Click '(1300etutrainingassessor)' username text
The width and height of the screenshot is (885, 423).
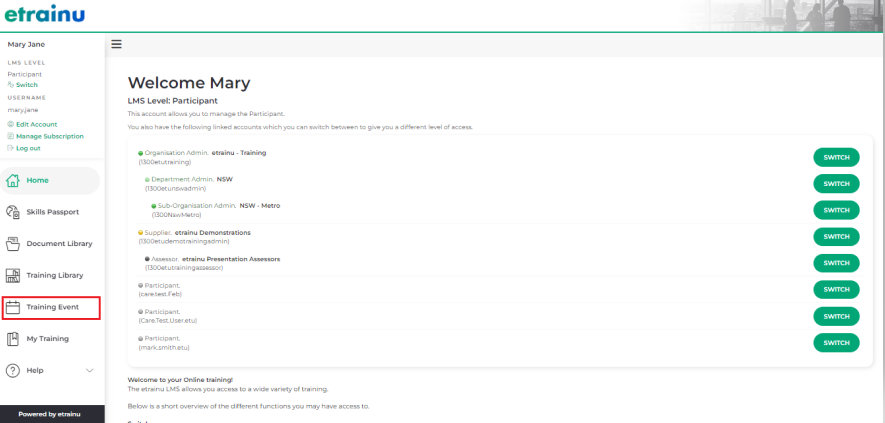click(x=184, y=268)
